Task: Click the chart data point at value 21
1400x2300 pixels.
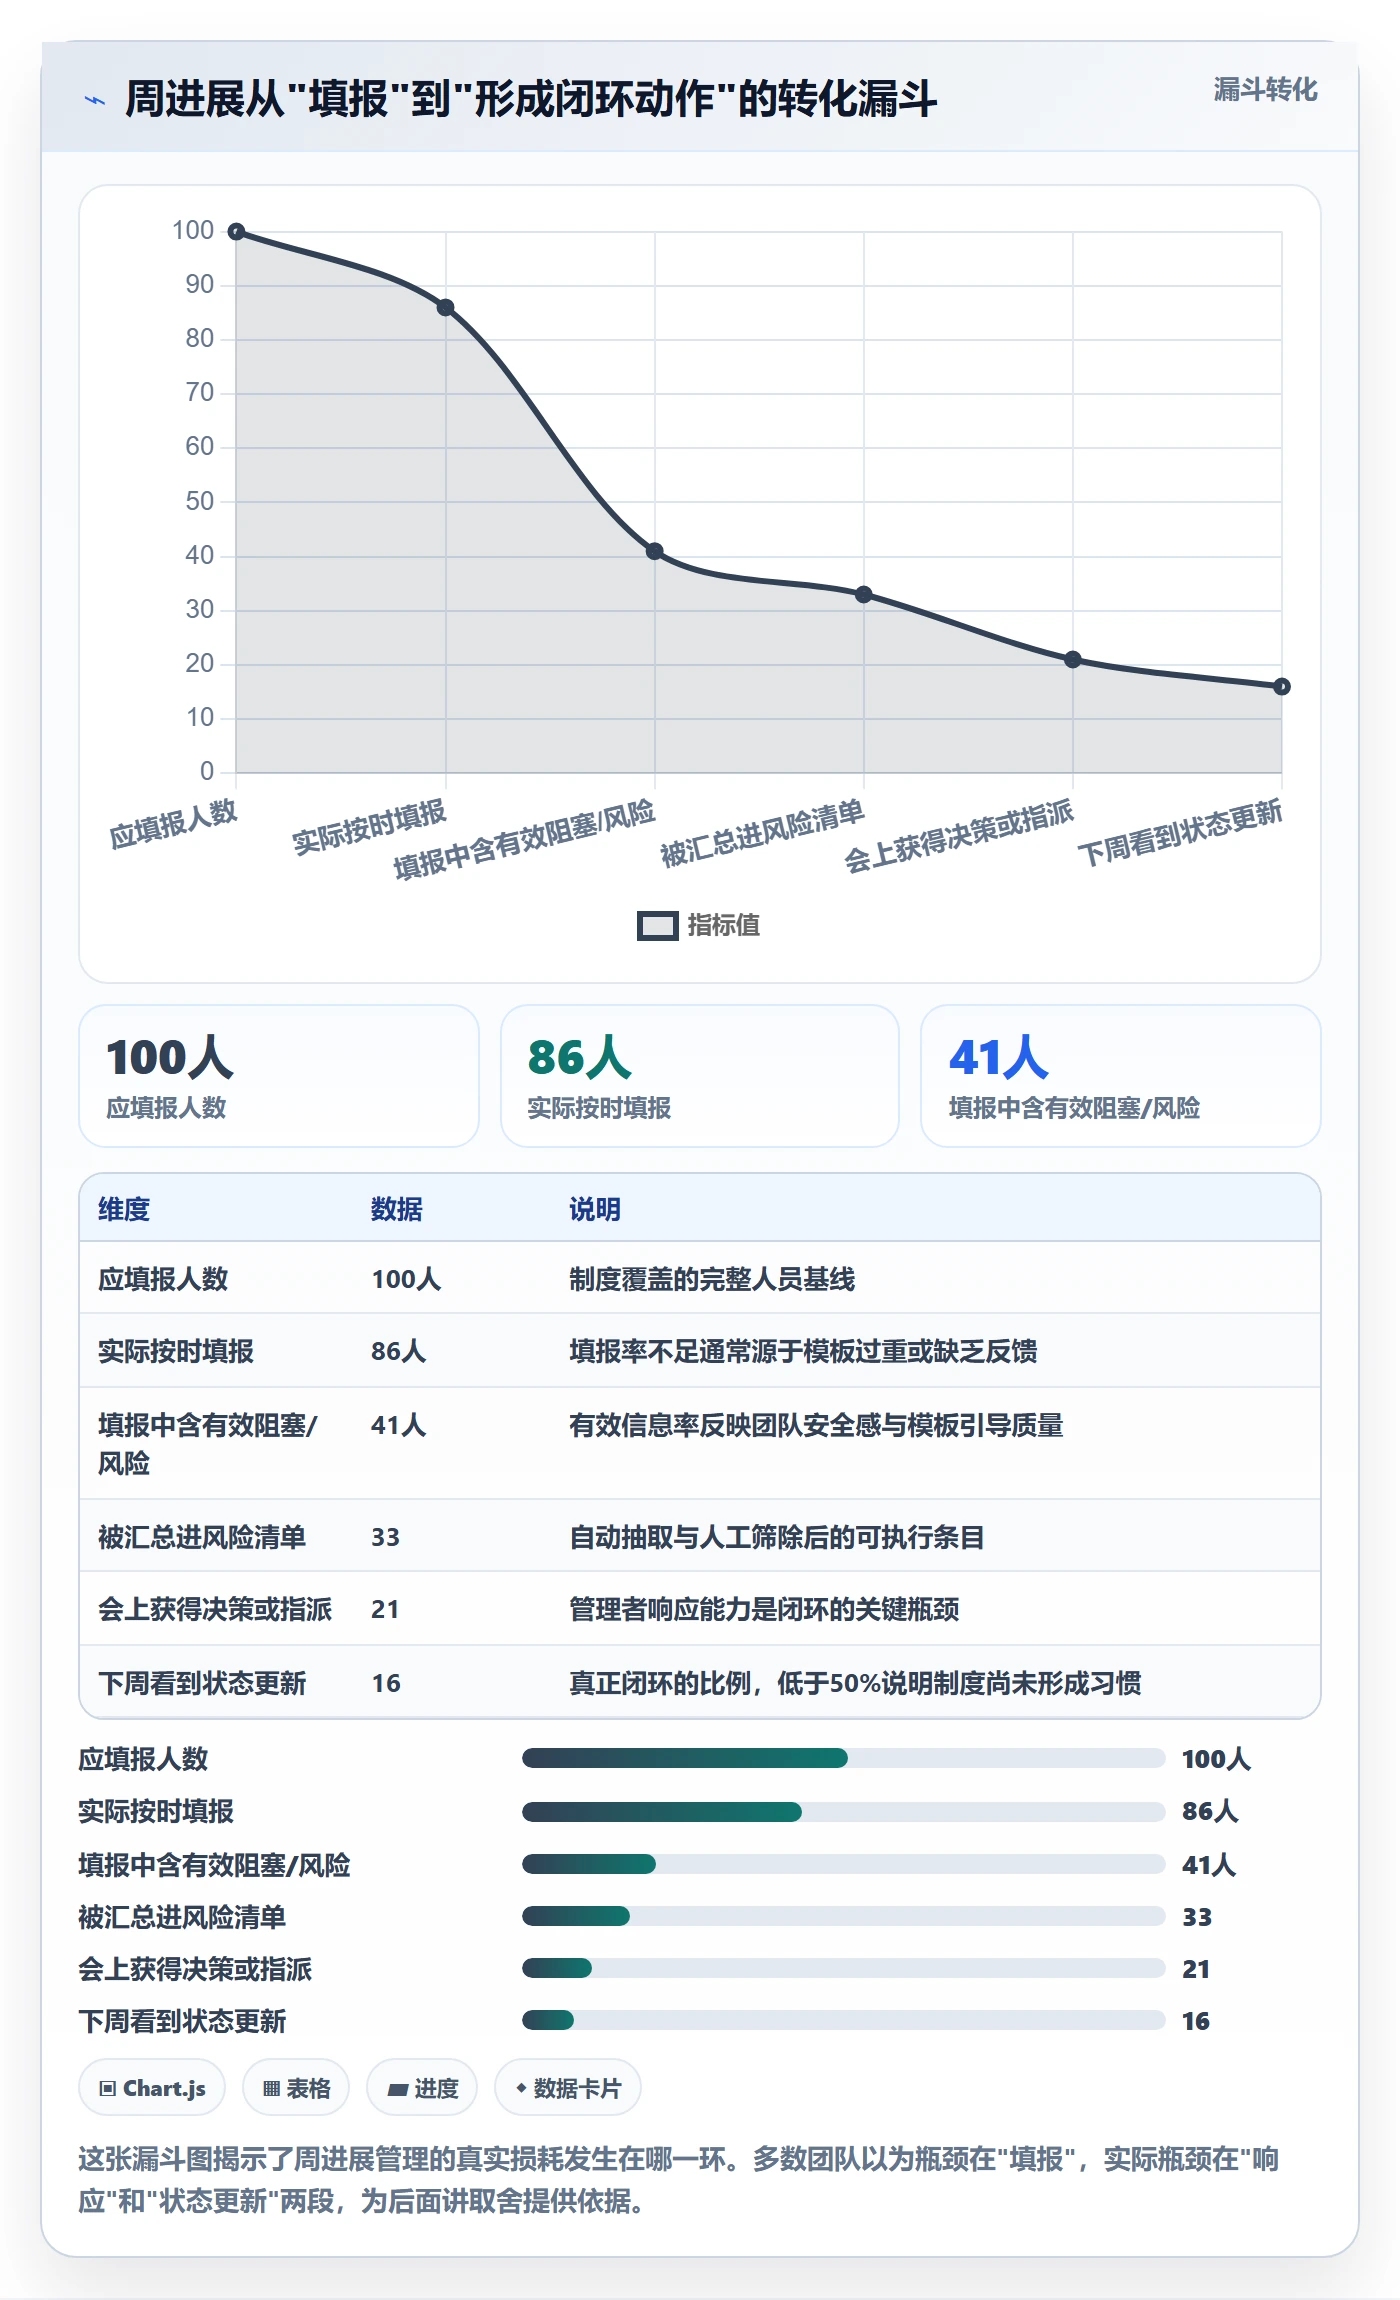Action: pyautogui.click(x=1073, y=659)
